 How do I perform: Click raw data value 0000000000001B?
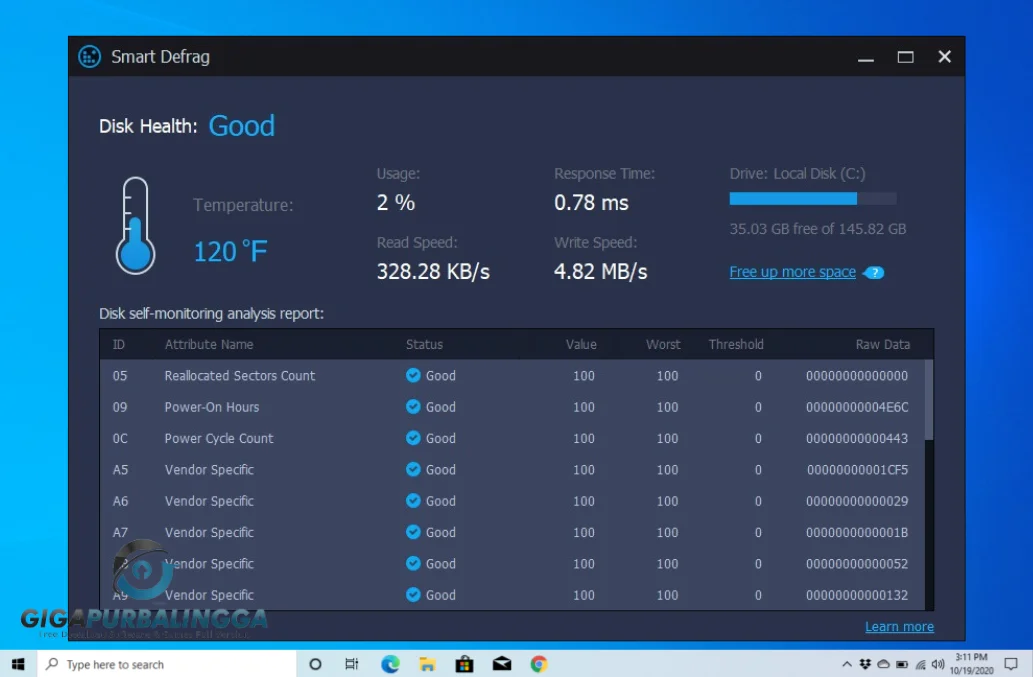click(x=857, y=532)
